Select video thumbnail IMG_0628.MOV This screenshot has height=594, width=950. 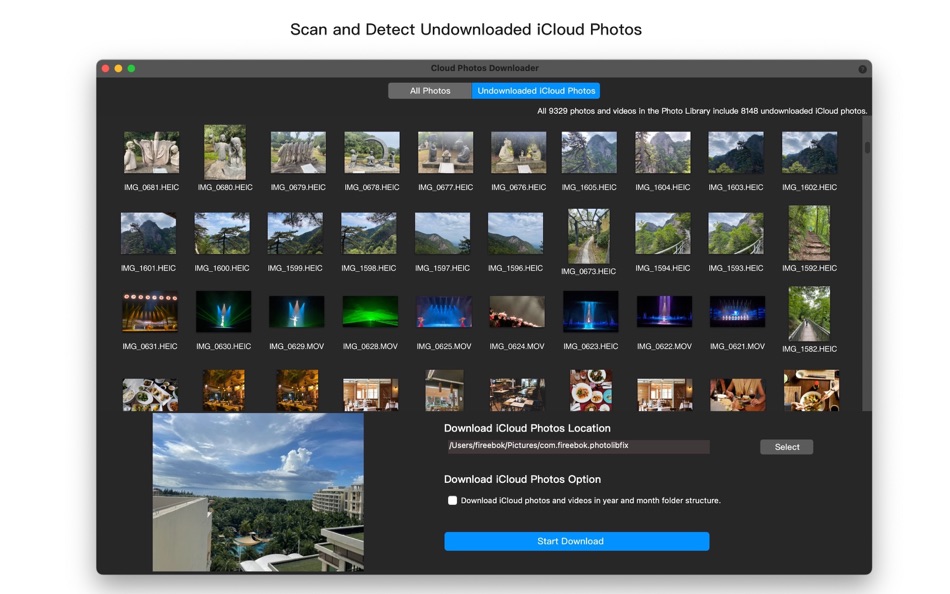(x=370, y=312)
